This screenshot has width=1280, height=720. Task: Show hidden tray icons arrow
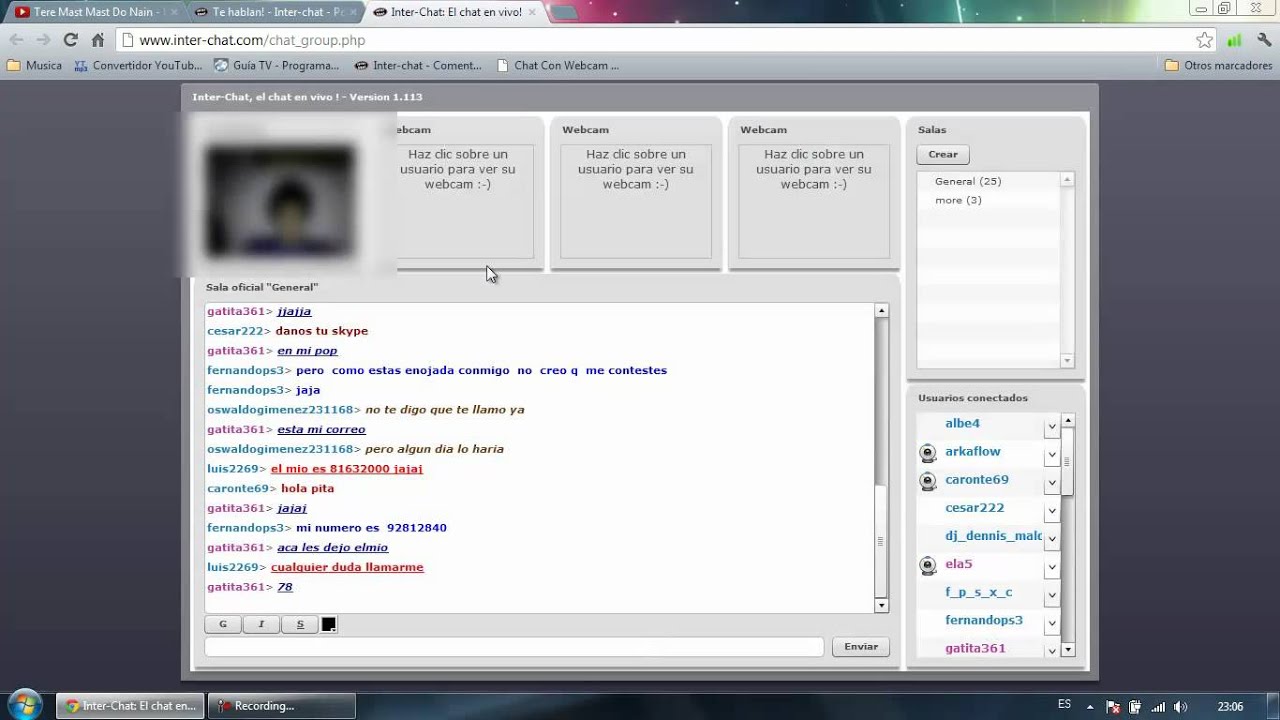click(x=1091, y=706)
